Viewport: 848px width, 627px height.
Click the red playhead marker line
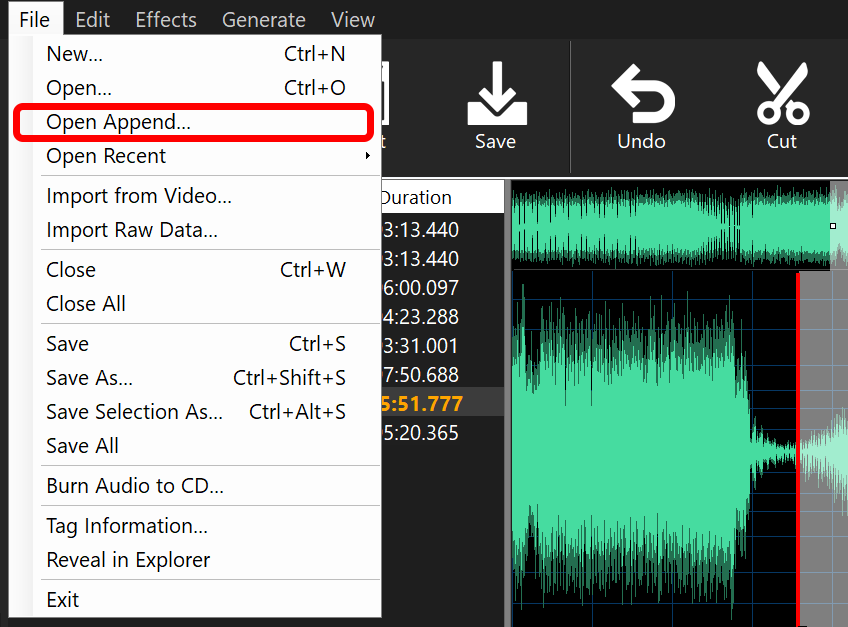pyautogui.click(x=798, y=449)
